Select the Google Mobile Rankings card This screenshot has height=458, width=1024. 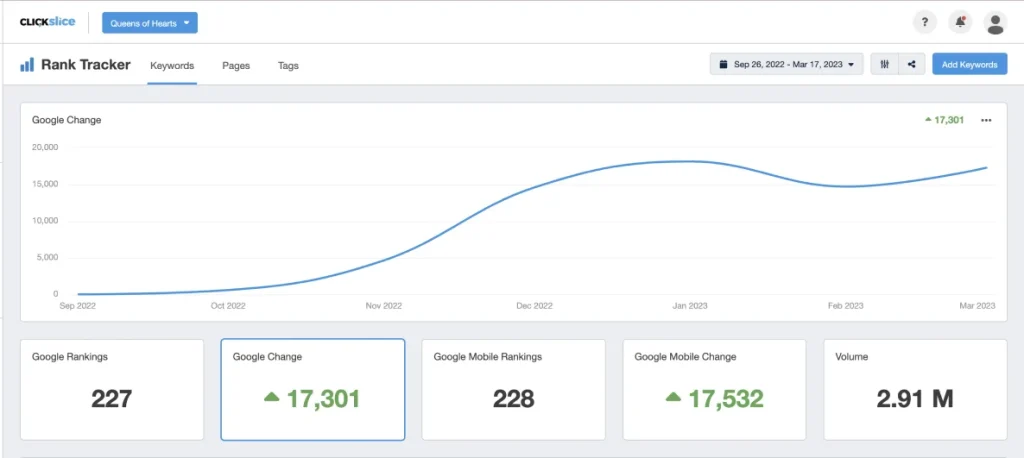tap(513, 389)
